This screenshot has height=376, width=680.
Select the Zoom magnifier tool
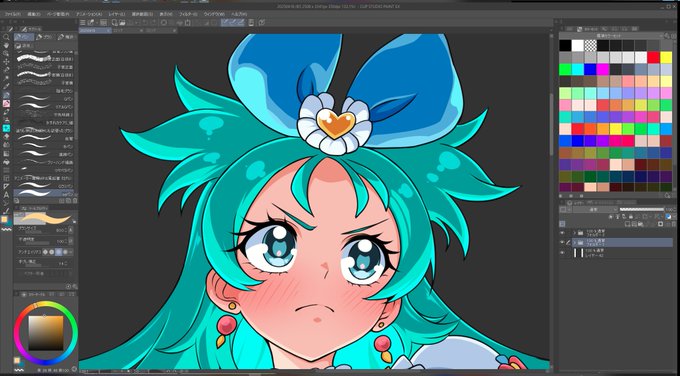[6, 37]
